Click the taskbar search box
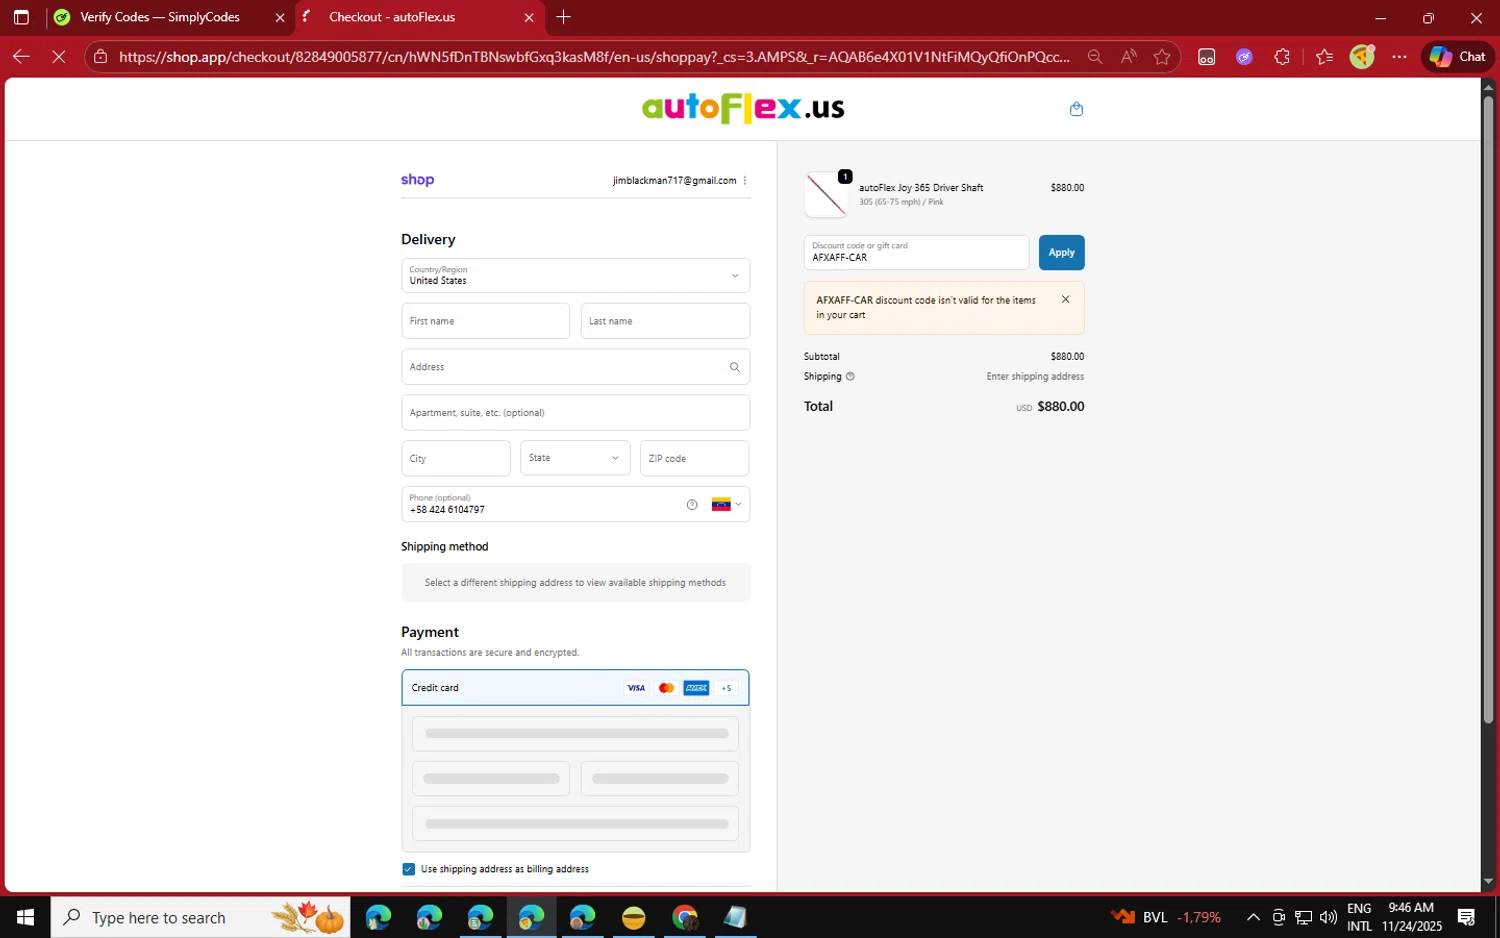The width and height of the screenshot is (1500, 938). [200, 917]
